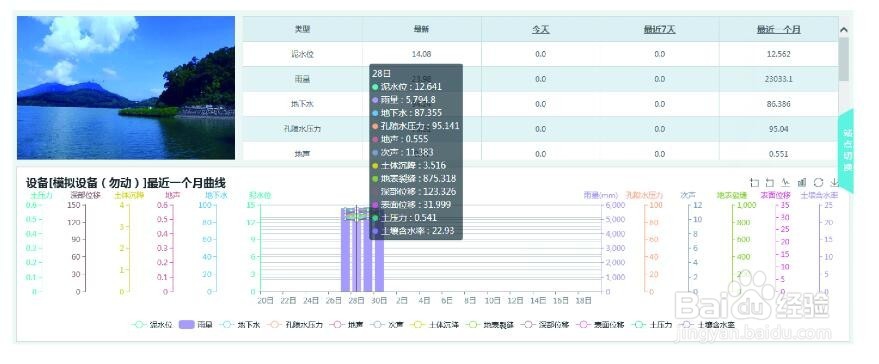Click the 最近一个月 column header link
Image resolution: width=879 pixels, height=364 pixels.
[779, 29]
